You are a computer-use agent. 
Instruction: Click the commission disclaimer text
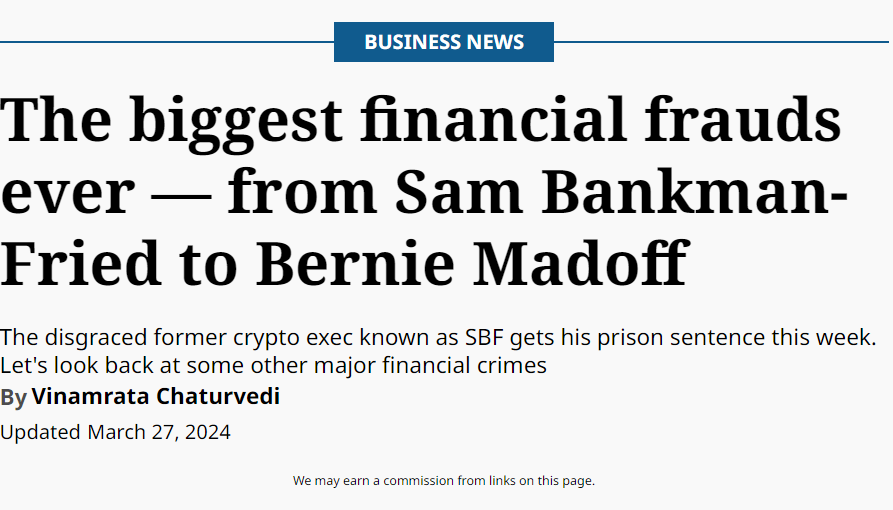click(x=443, y=481)
